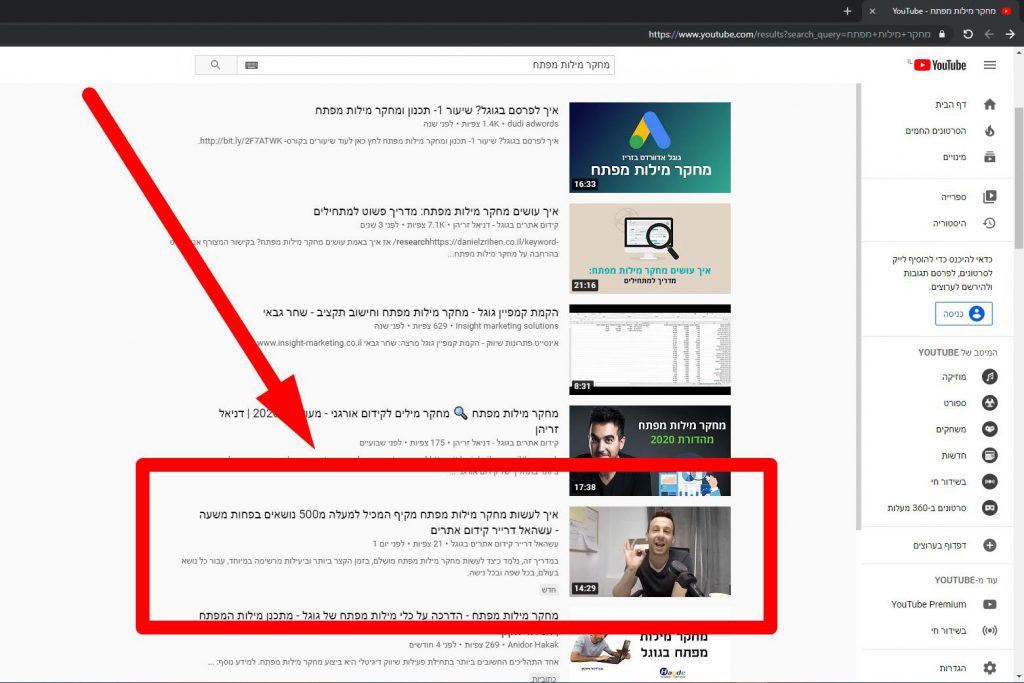Close the YouTube browser tab
The width and height of the screenshot is (1024, 683).
pos(872,11)
